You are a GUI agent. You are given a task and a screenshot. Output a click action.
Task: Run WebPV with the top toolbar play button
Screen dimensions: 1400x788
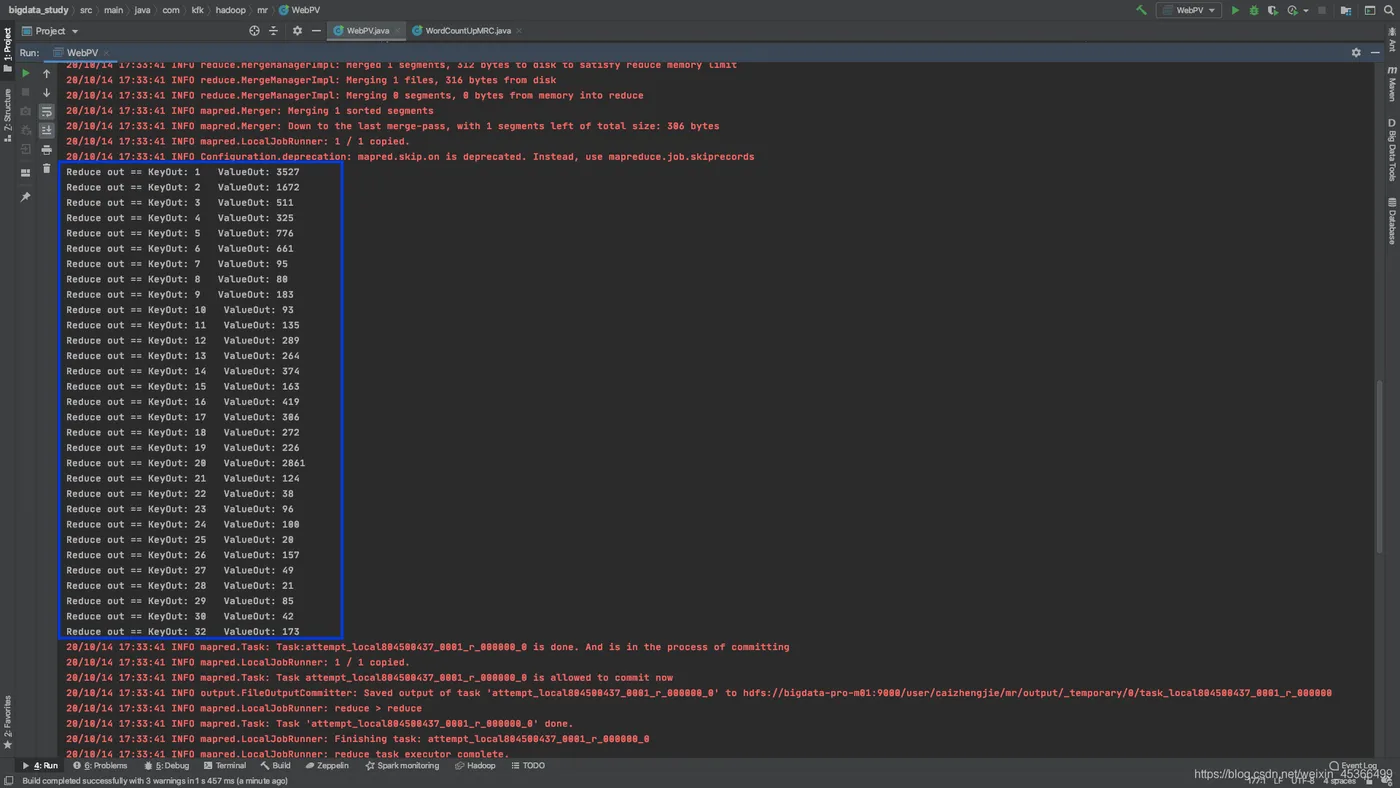[x=1235, y=10]
